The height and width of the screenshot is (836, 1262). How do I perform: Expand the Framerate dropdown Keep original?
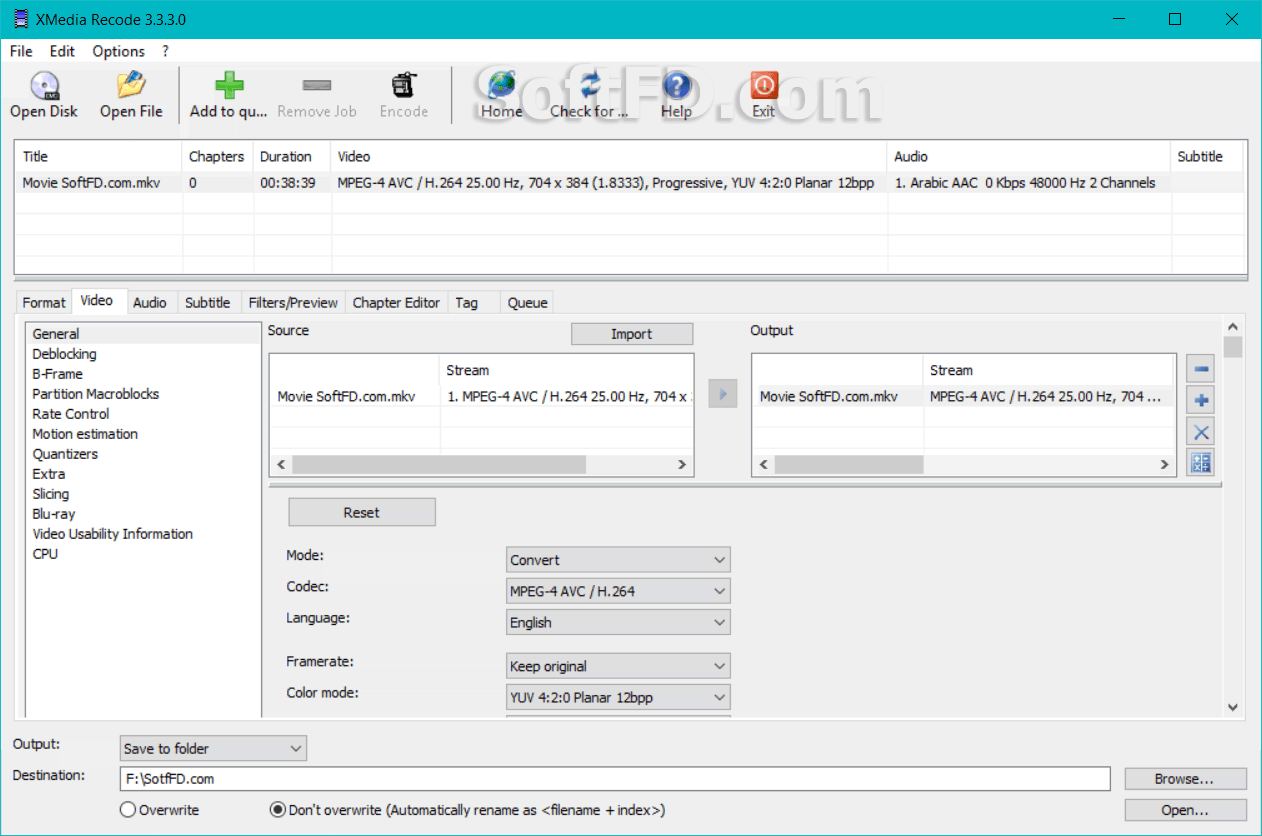[618, 666]
